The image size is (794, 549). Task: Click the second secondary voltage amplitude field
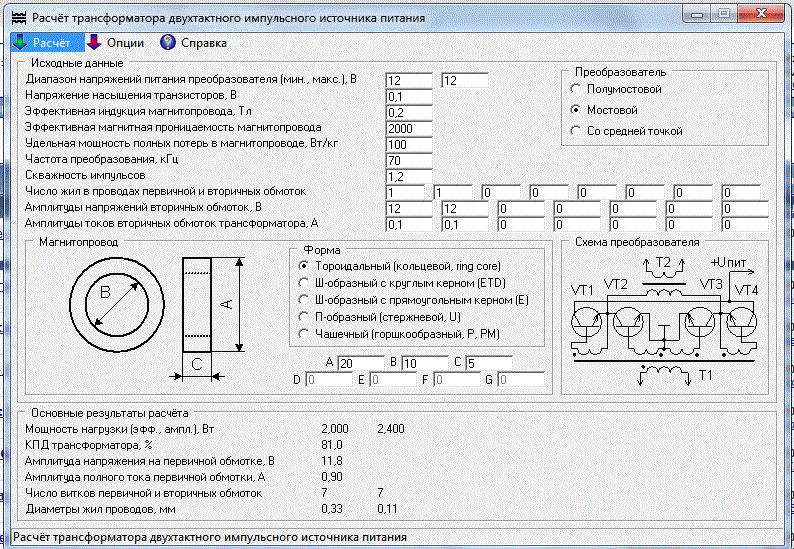pos(465,209)
